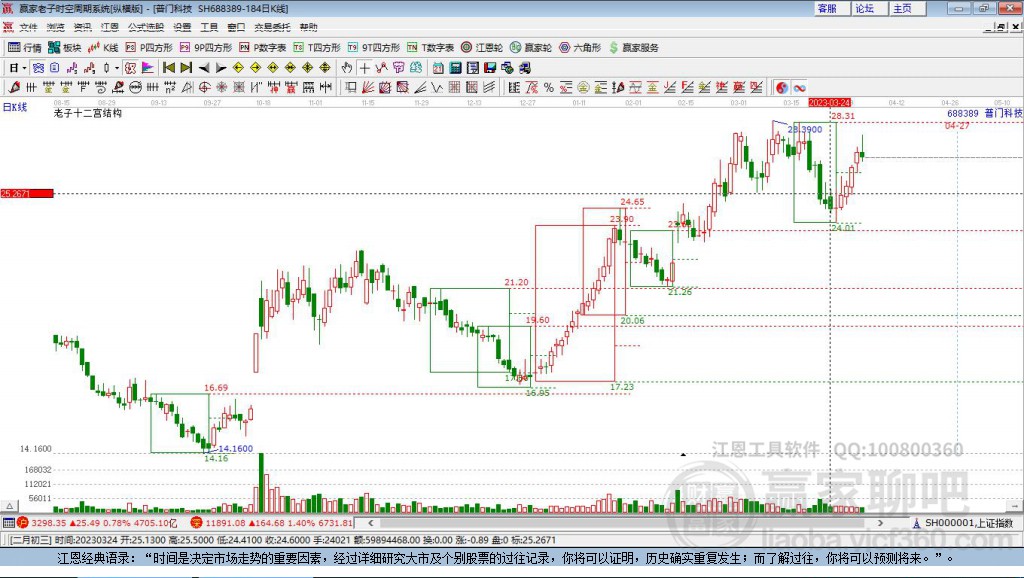The image size is (1024, 578).
Task: Click the horizontal scrollbar left arrow
Action: (370, 522)
